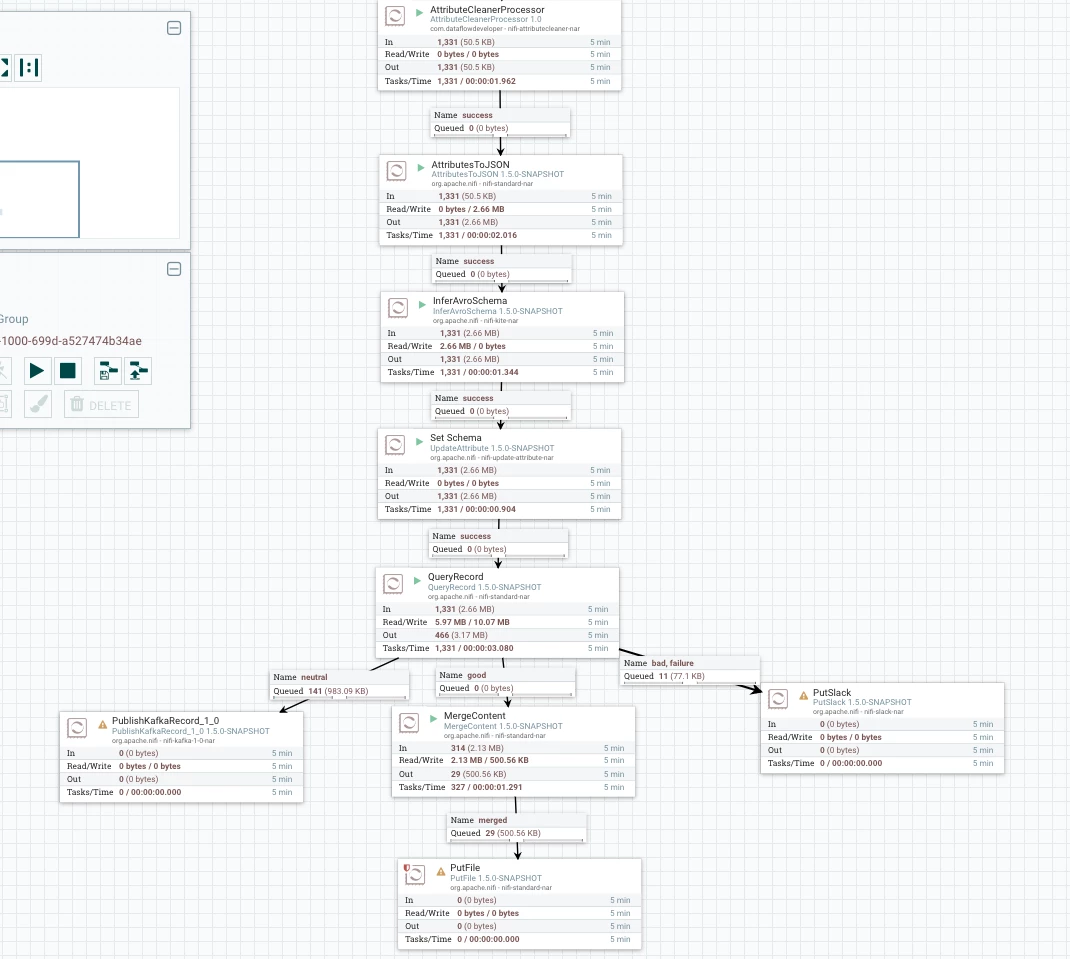Click the AttributeCleanerProcessor processor icon
The width and height of the screenshot is (1070, 959).
(395, 16)
